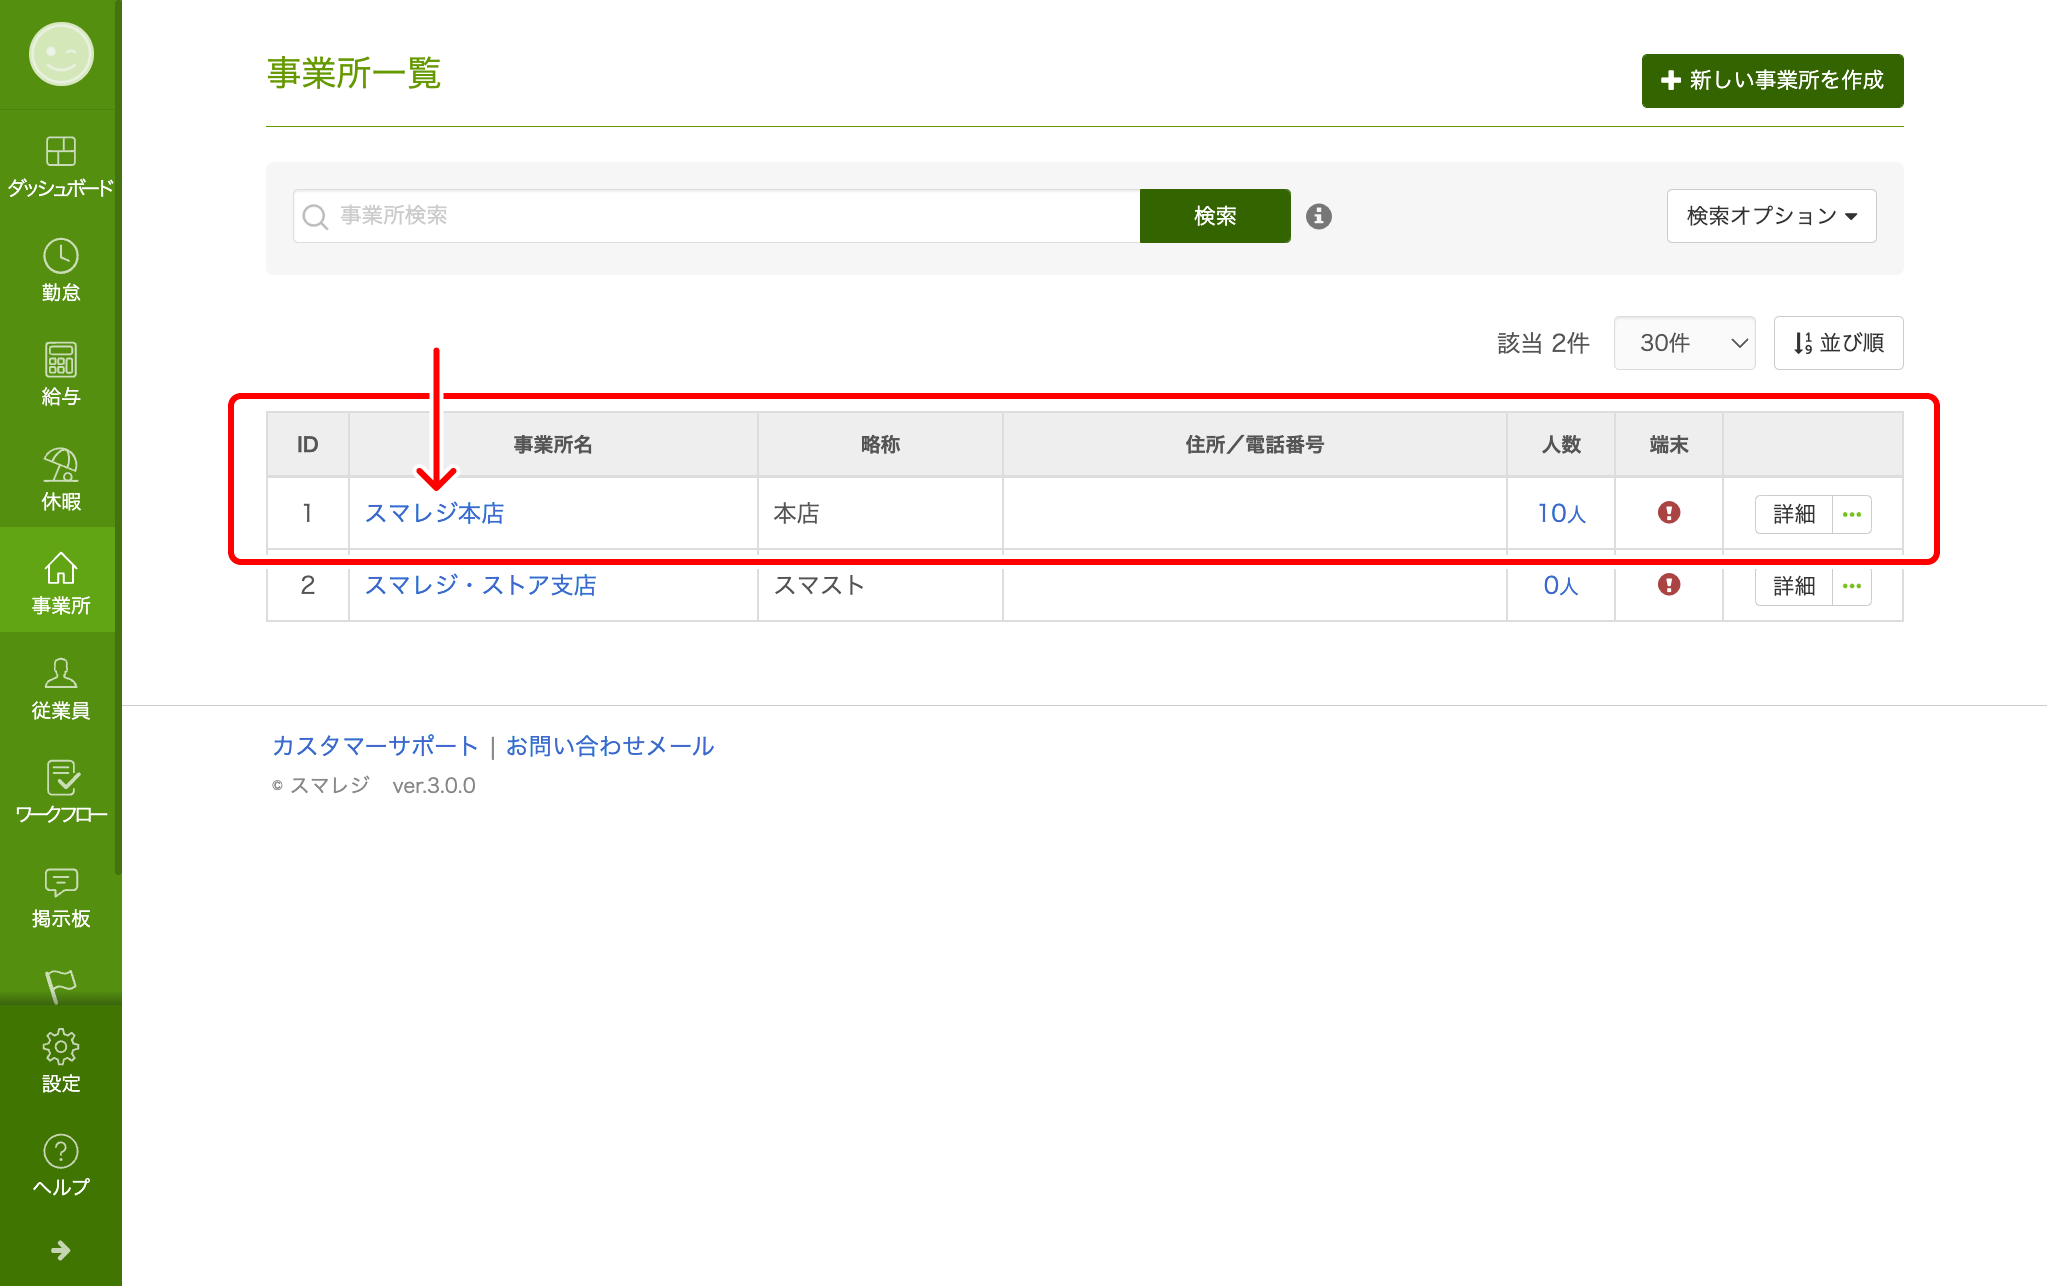Viewport: 2047px width, 1286px height.
Task: Click 新しい事業所を作成 button
Action: click(1772, 80)
